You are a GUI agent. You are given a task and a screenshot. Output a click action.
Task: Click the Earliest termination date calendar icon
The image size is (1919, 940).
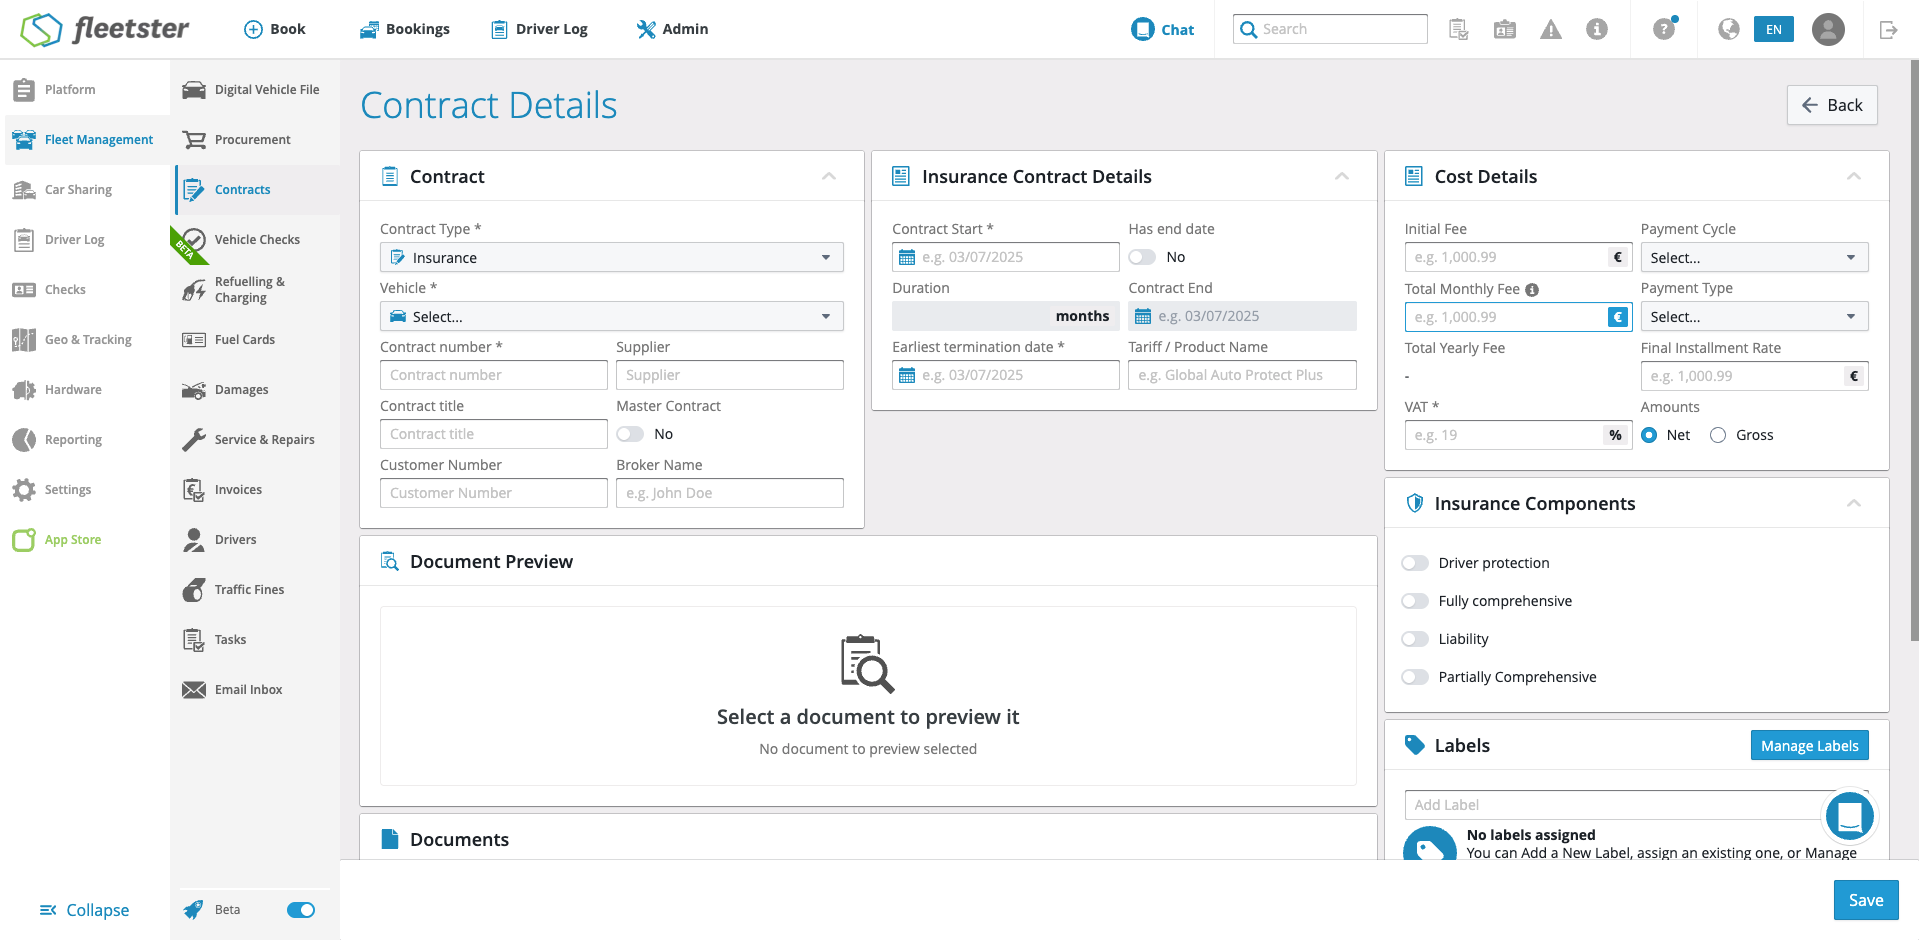pyautogui.click(x=907, y=375)
